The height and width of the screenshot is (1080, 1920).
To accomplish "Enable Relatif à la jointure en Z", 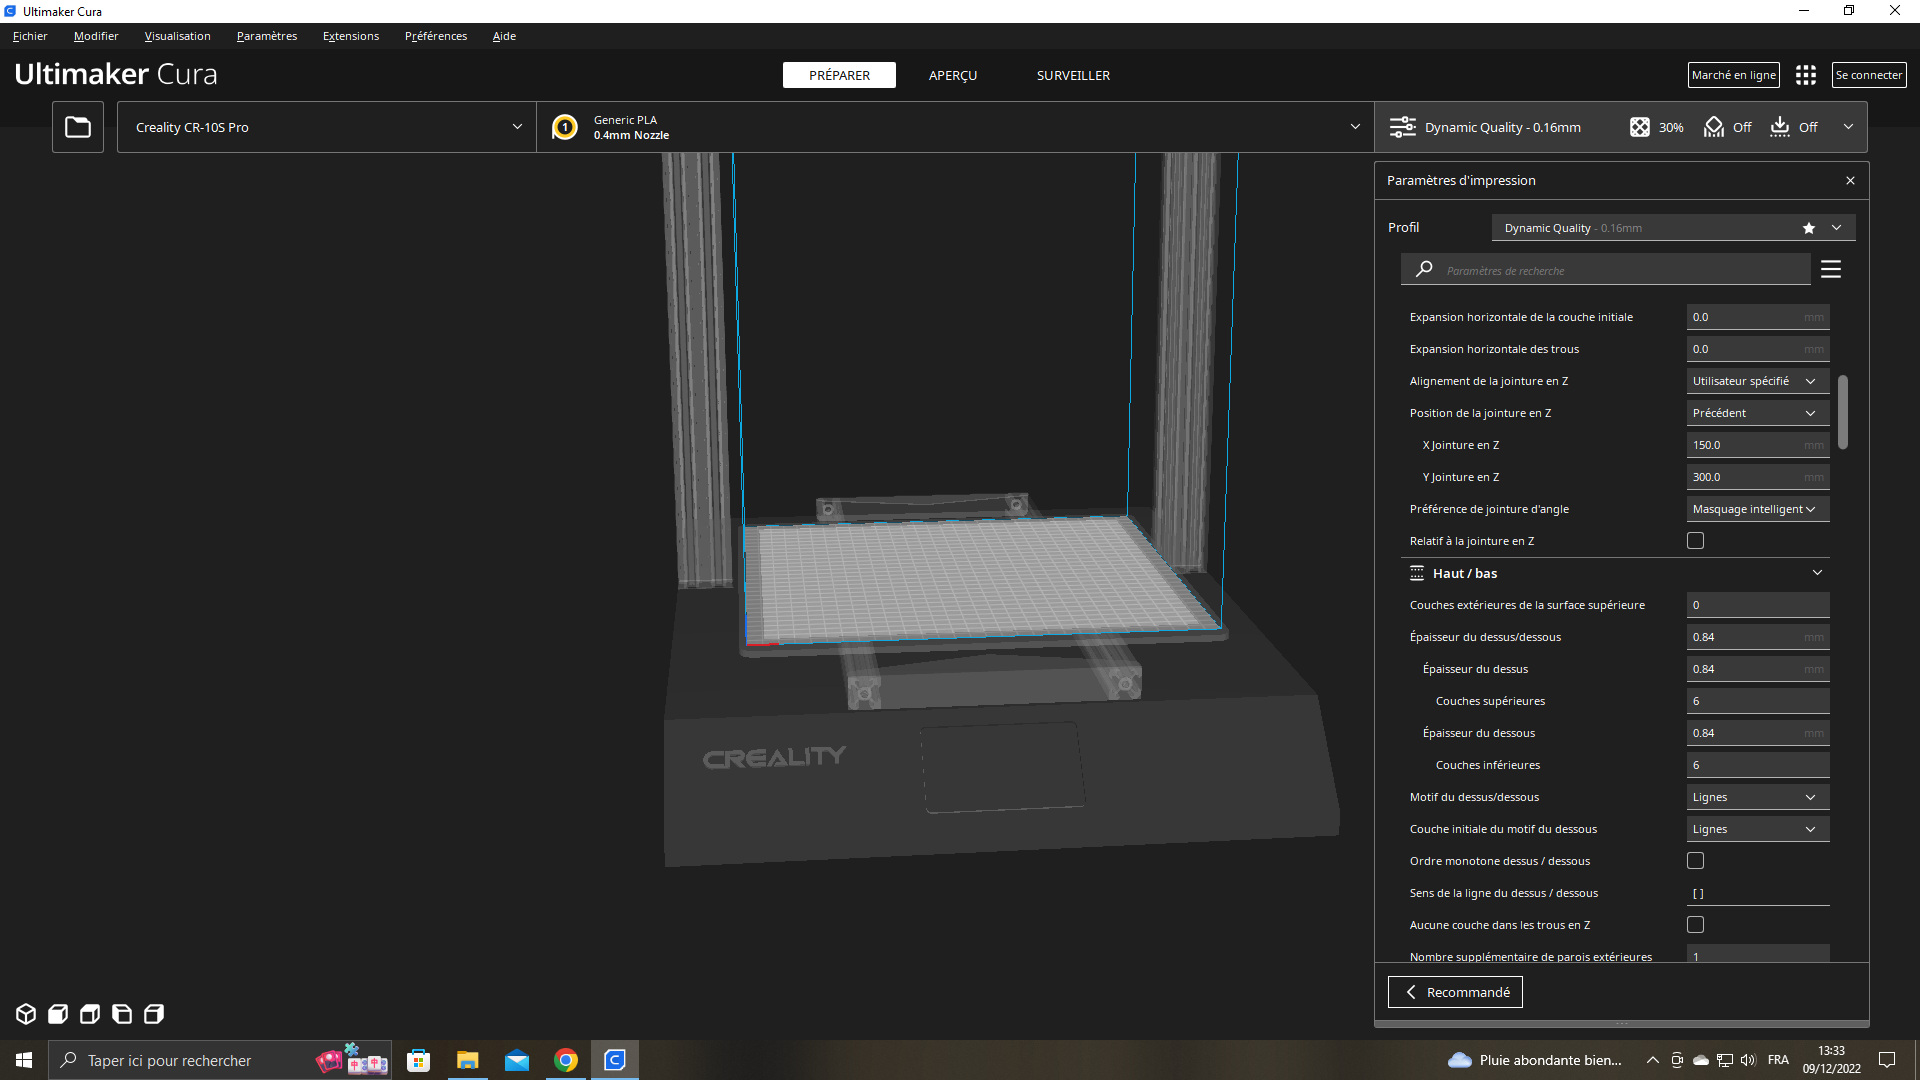I will (x=1695, y=541).
